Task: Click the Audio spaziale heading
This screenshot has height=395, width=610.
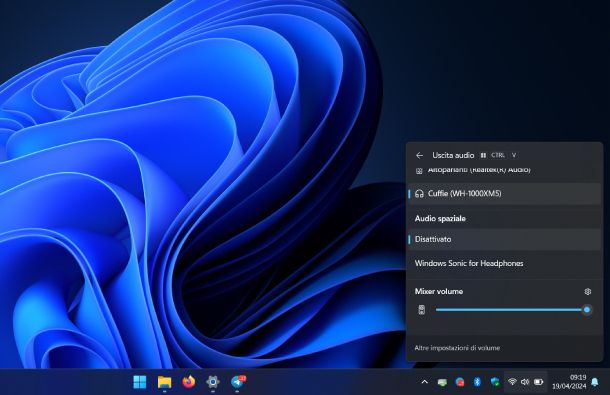Action: (x=440, y=219)
